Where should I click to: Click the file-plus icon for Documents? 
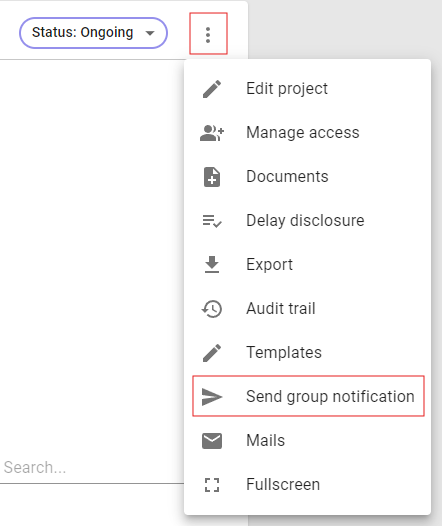pos(212,177)
